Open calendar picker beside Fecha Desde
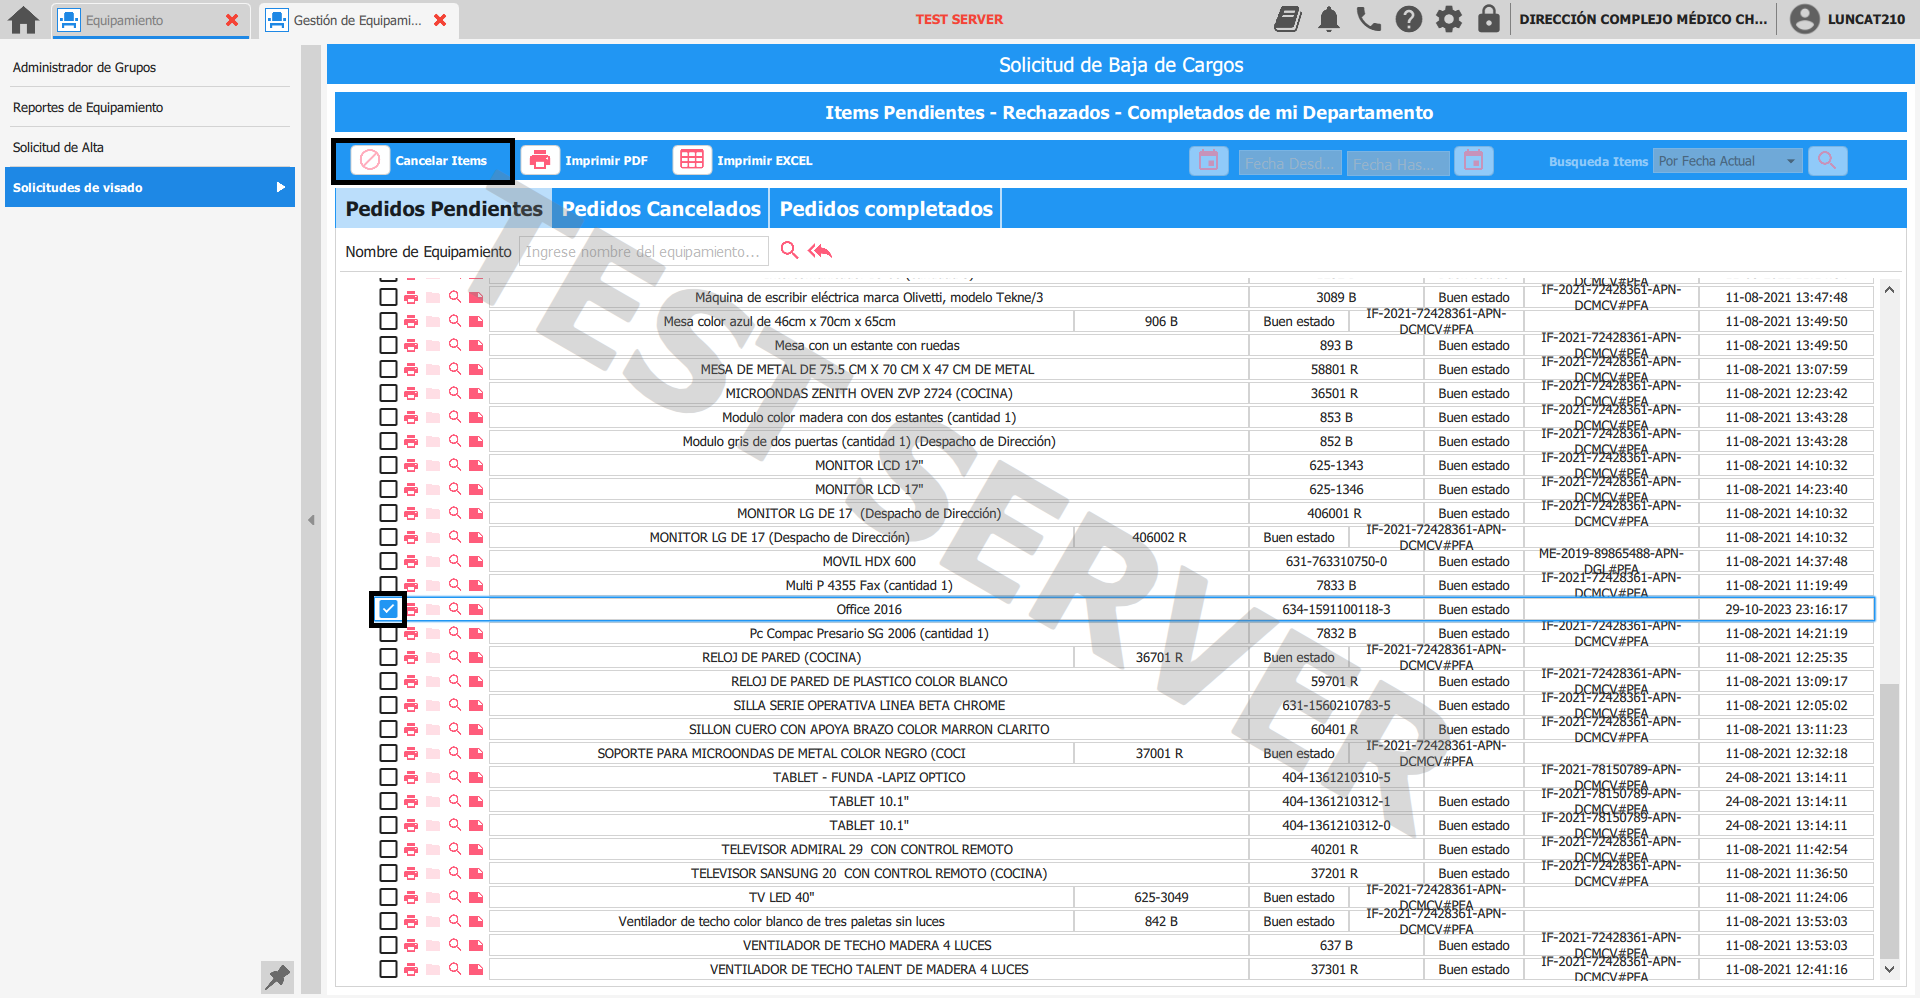Viewport: 1920px width, 998px height. [1208, 161]
